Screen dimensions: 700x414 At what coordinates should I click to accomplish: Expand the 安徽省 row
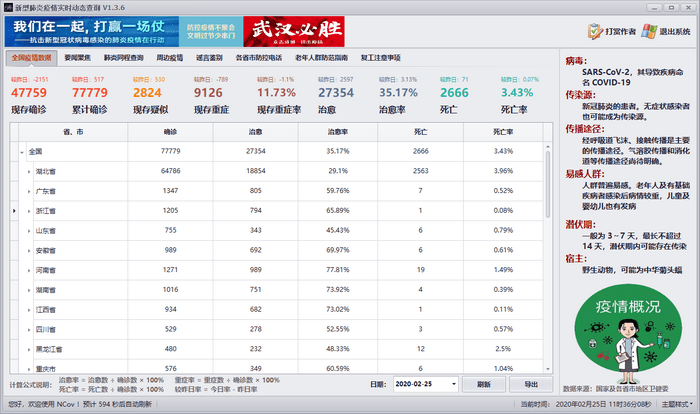point(29,251)
